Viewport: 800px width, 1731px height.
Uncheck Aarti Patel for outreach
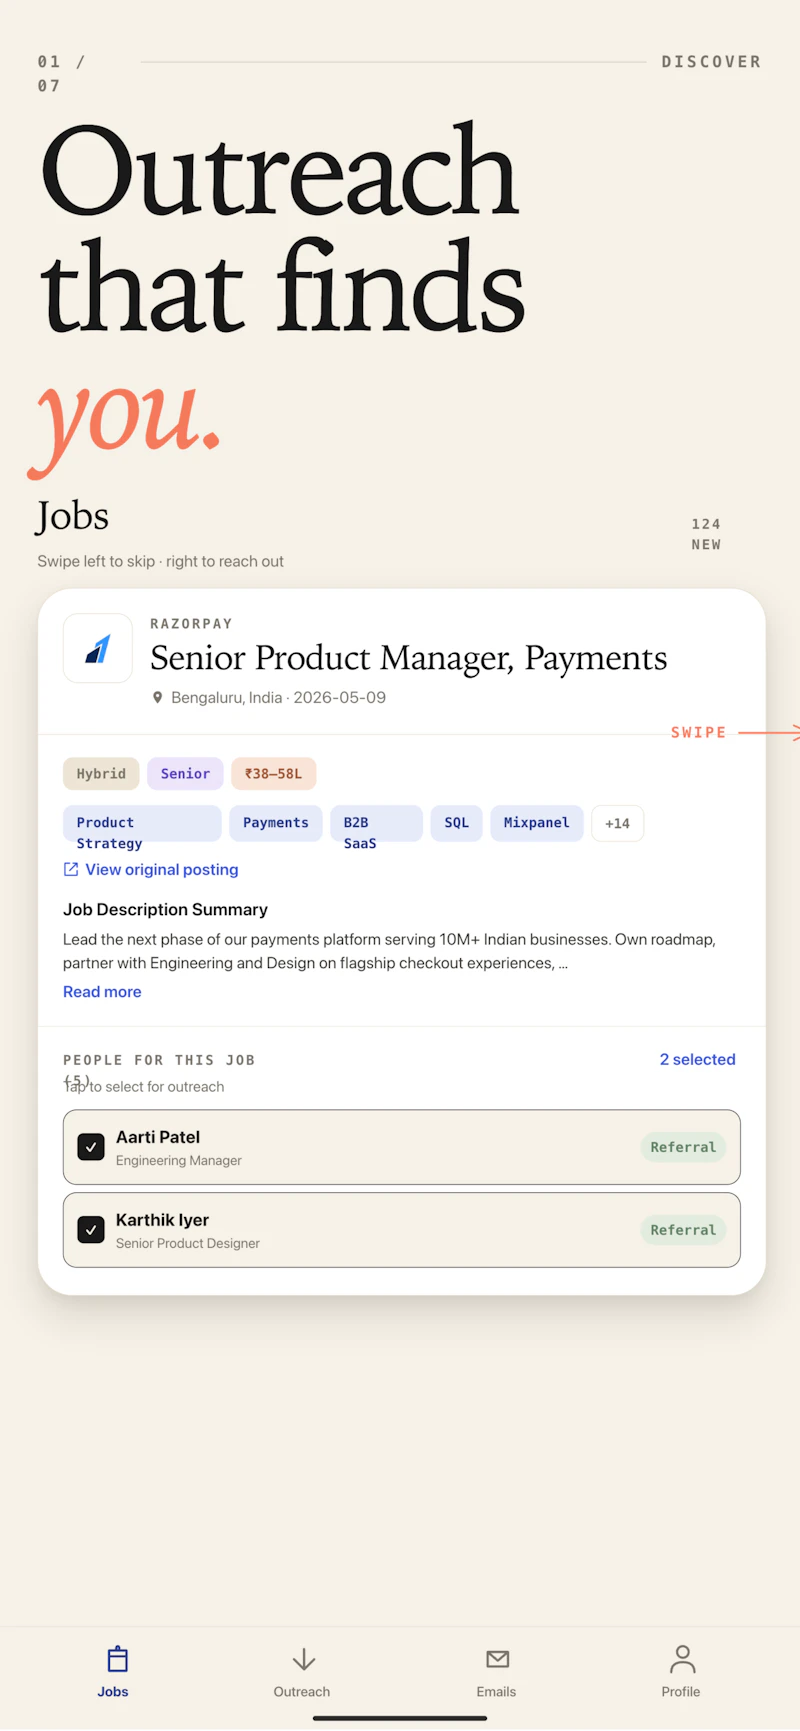[91, 1147]
